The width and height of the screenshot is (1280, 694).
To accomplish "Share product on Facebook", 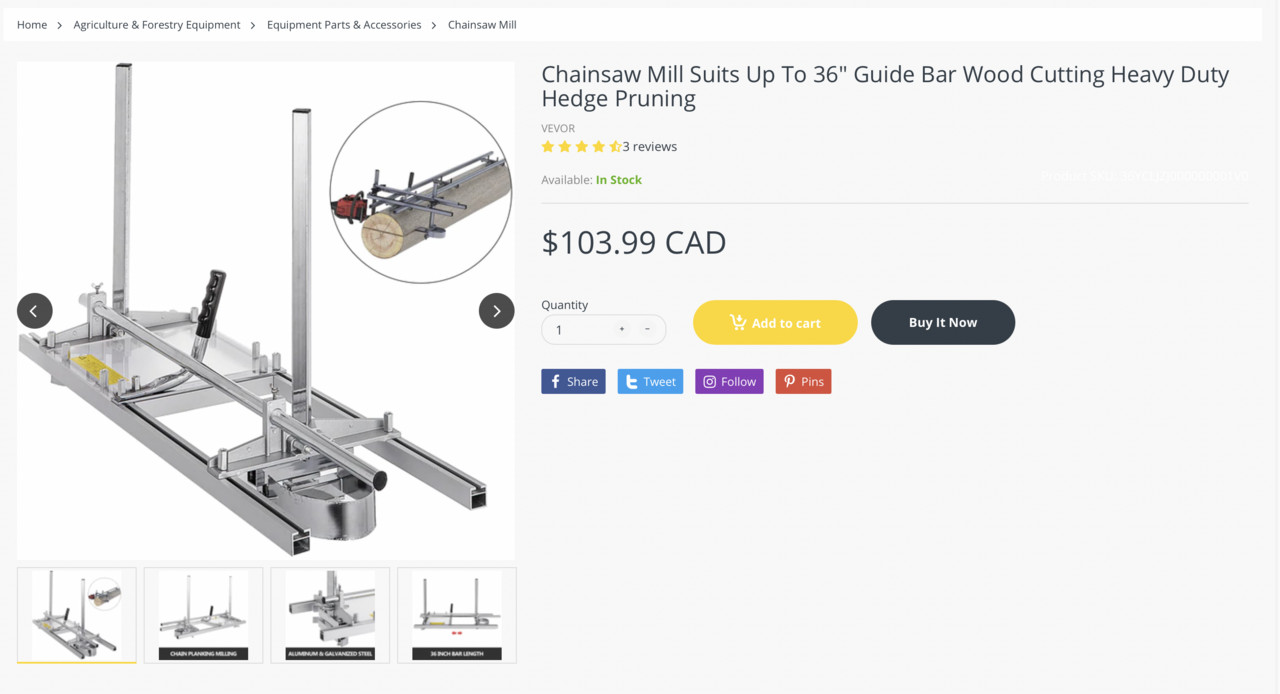I will [x=573, y=381].
